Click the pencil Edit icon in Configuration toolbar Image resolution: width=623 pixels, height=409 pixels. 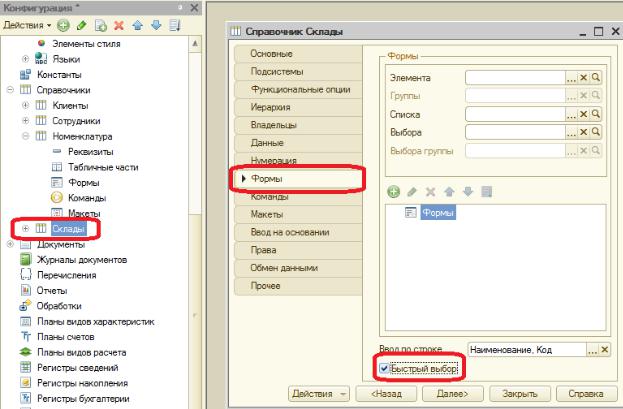click(x=81, y=25)
